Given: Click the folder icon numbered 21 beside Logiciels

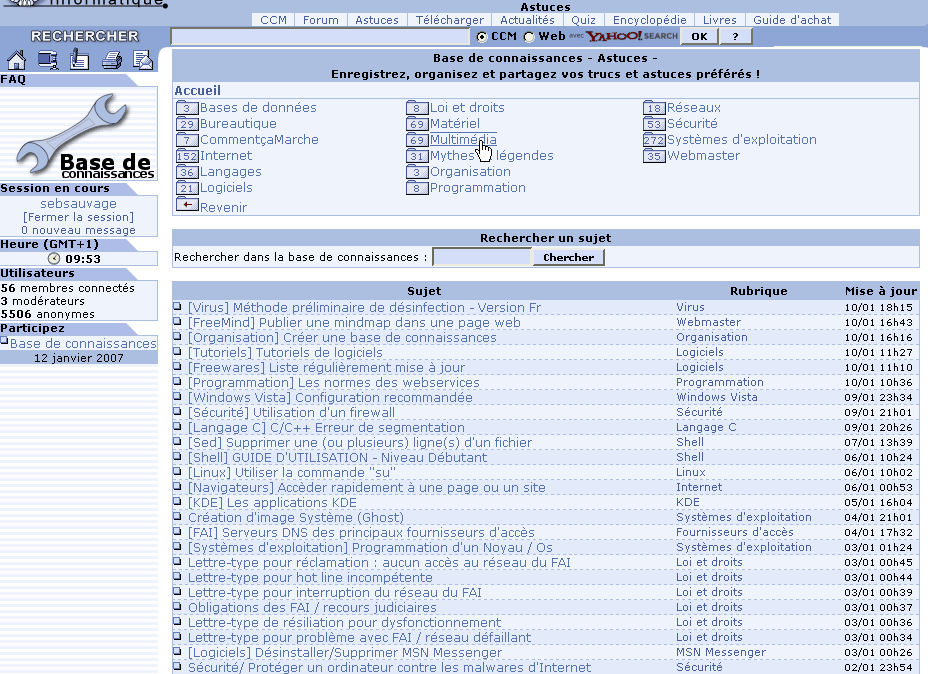Looking at the screenshot, I should coord(187,187).
